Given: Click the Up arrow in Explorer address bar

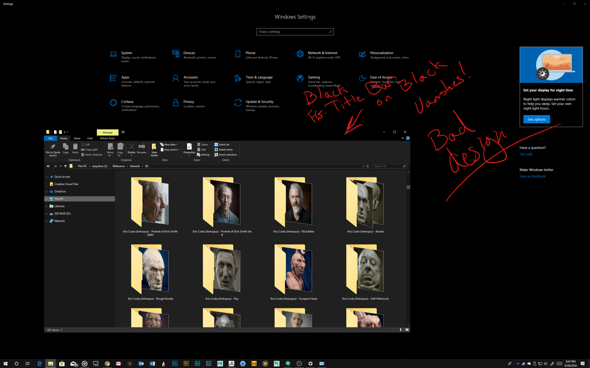Looking at the screenshot, I should coord(65,166).
